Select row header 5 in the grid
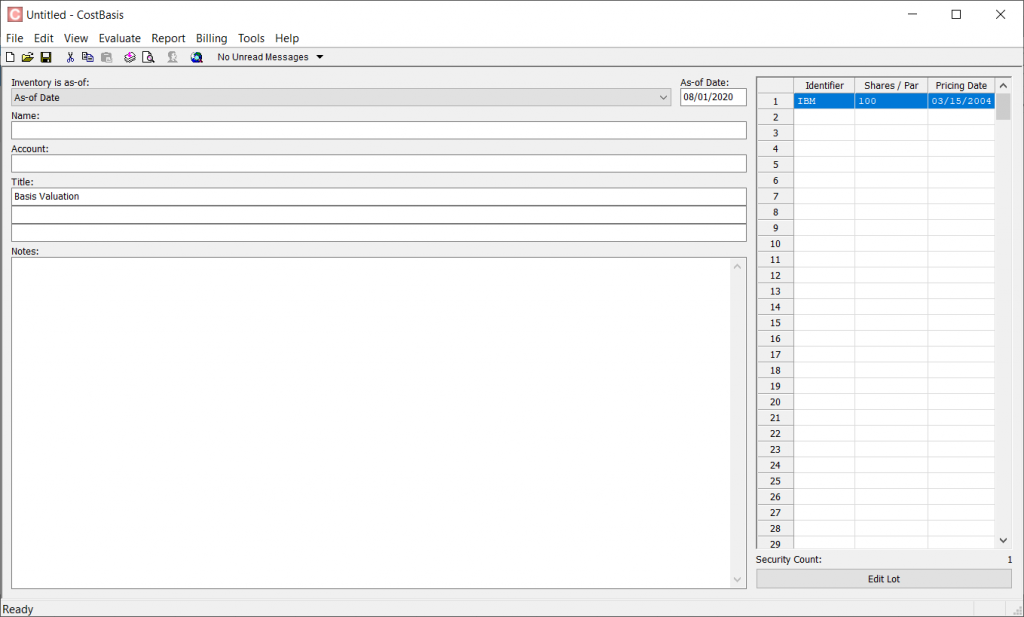Viewport: 1024px width, 617px height. coord(775,165)
